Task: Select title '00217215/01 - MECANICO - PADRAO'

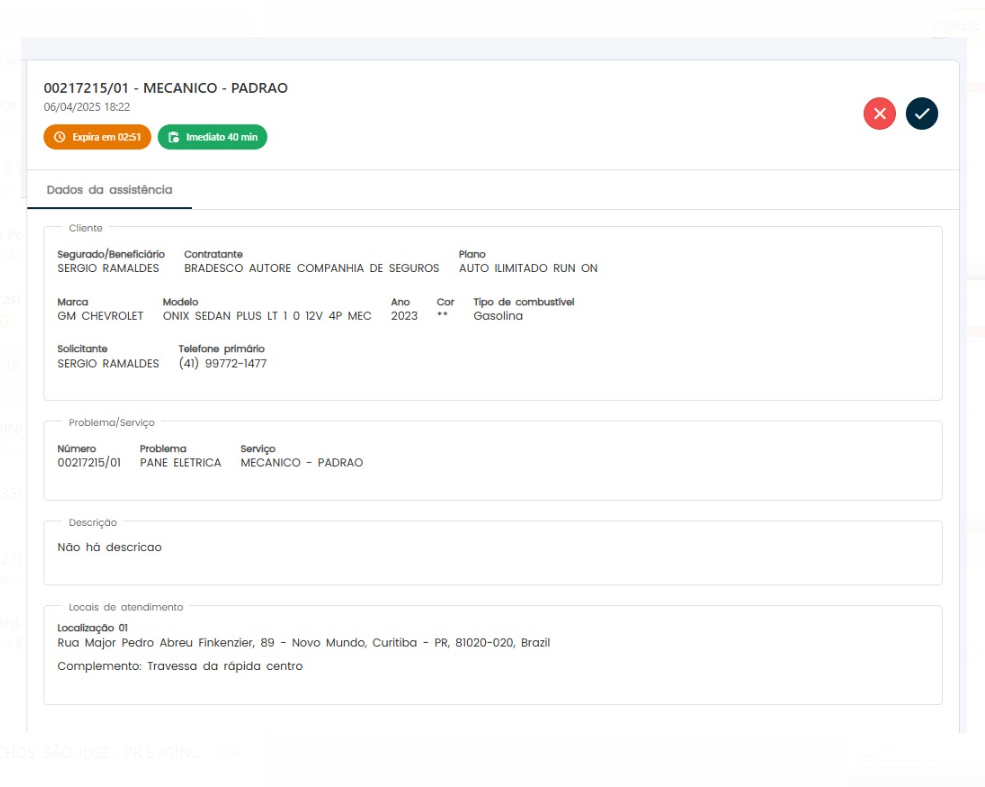Action: (166, 88)
